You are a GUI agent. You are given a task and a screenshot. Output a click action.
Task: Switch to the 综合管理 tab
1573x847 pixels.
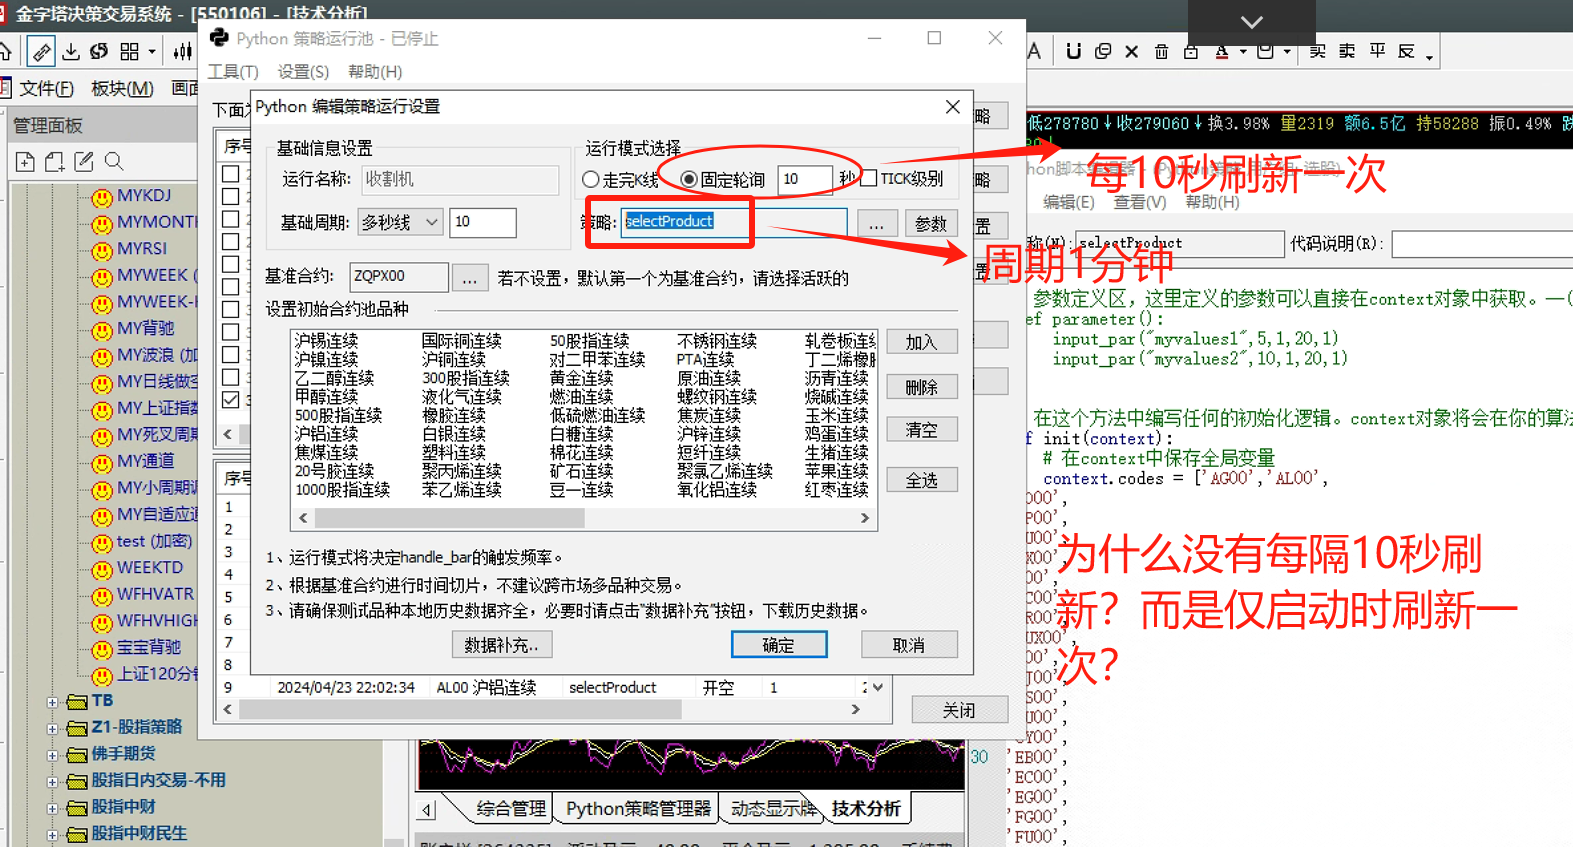point(511,808)
